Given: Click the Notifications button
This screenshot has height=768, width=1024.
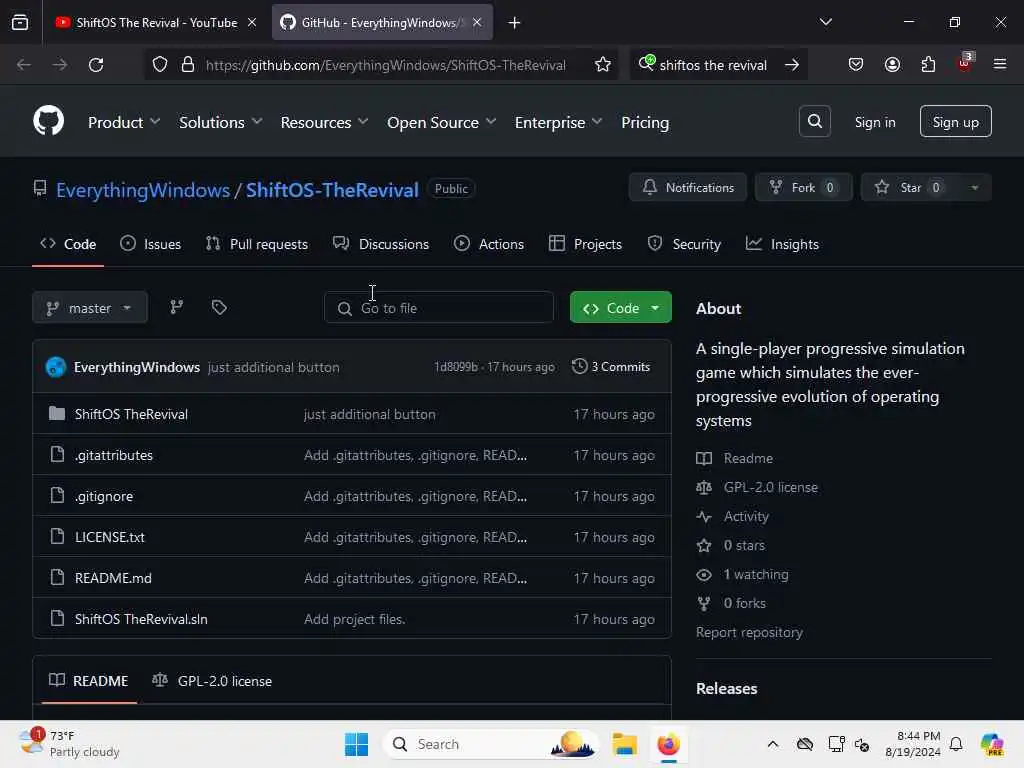Looking at the screenshot, I should (688, 187).
